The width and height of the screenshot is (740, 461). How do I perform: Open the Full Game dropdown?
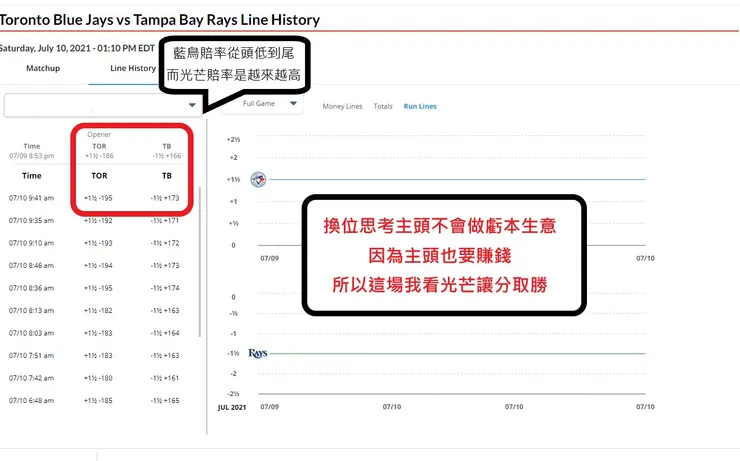coord(262,103)
